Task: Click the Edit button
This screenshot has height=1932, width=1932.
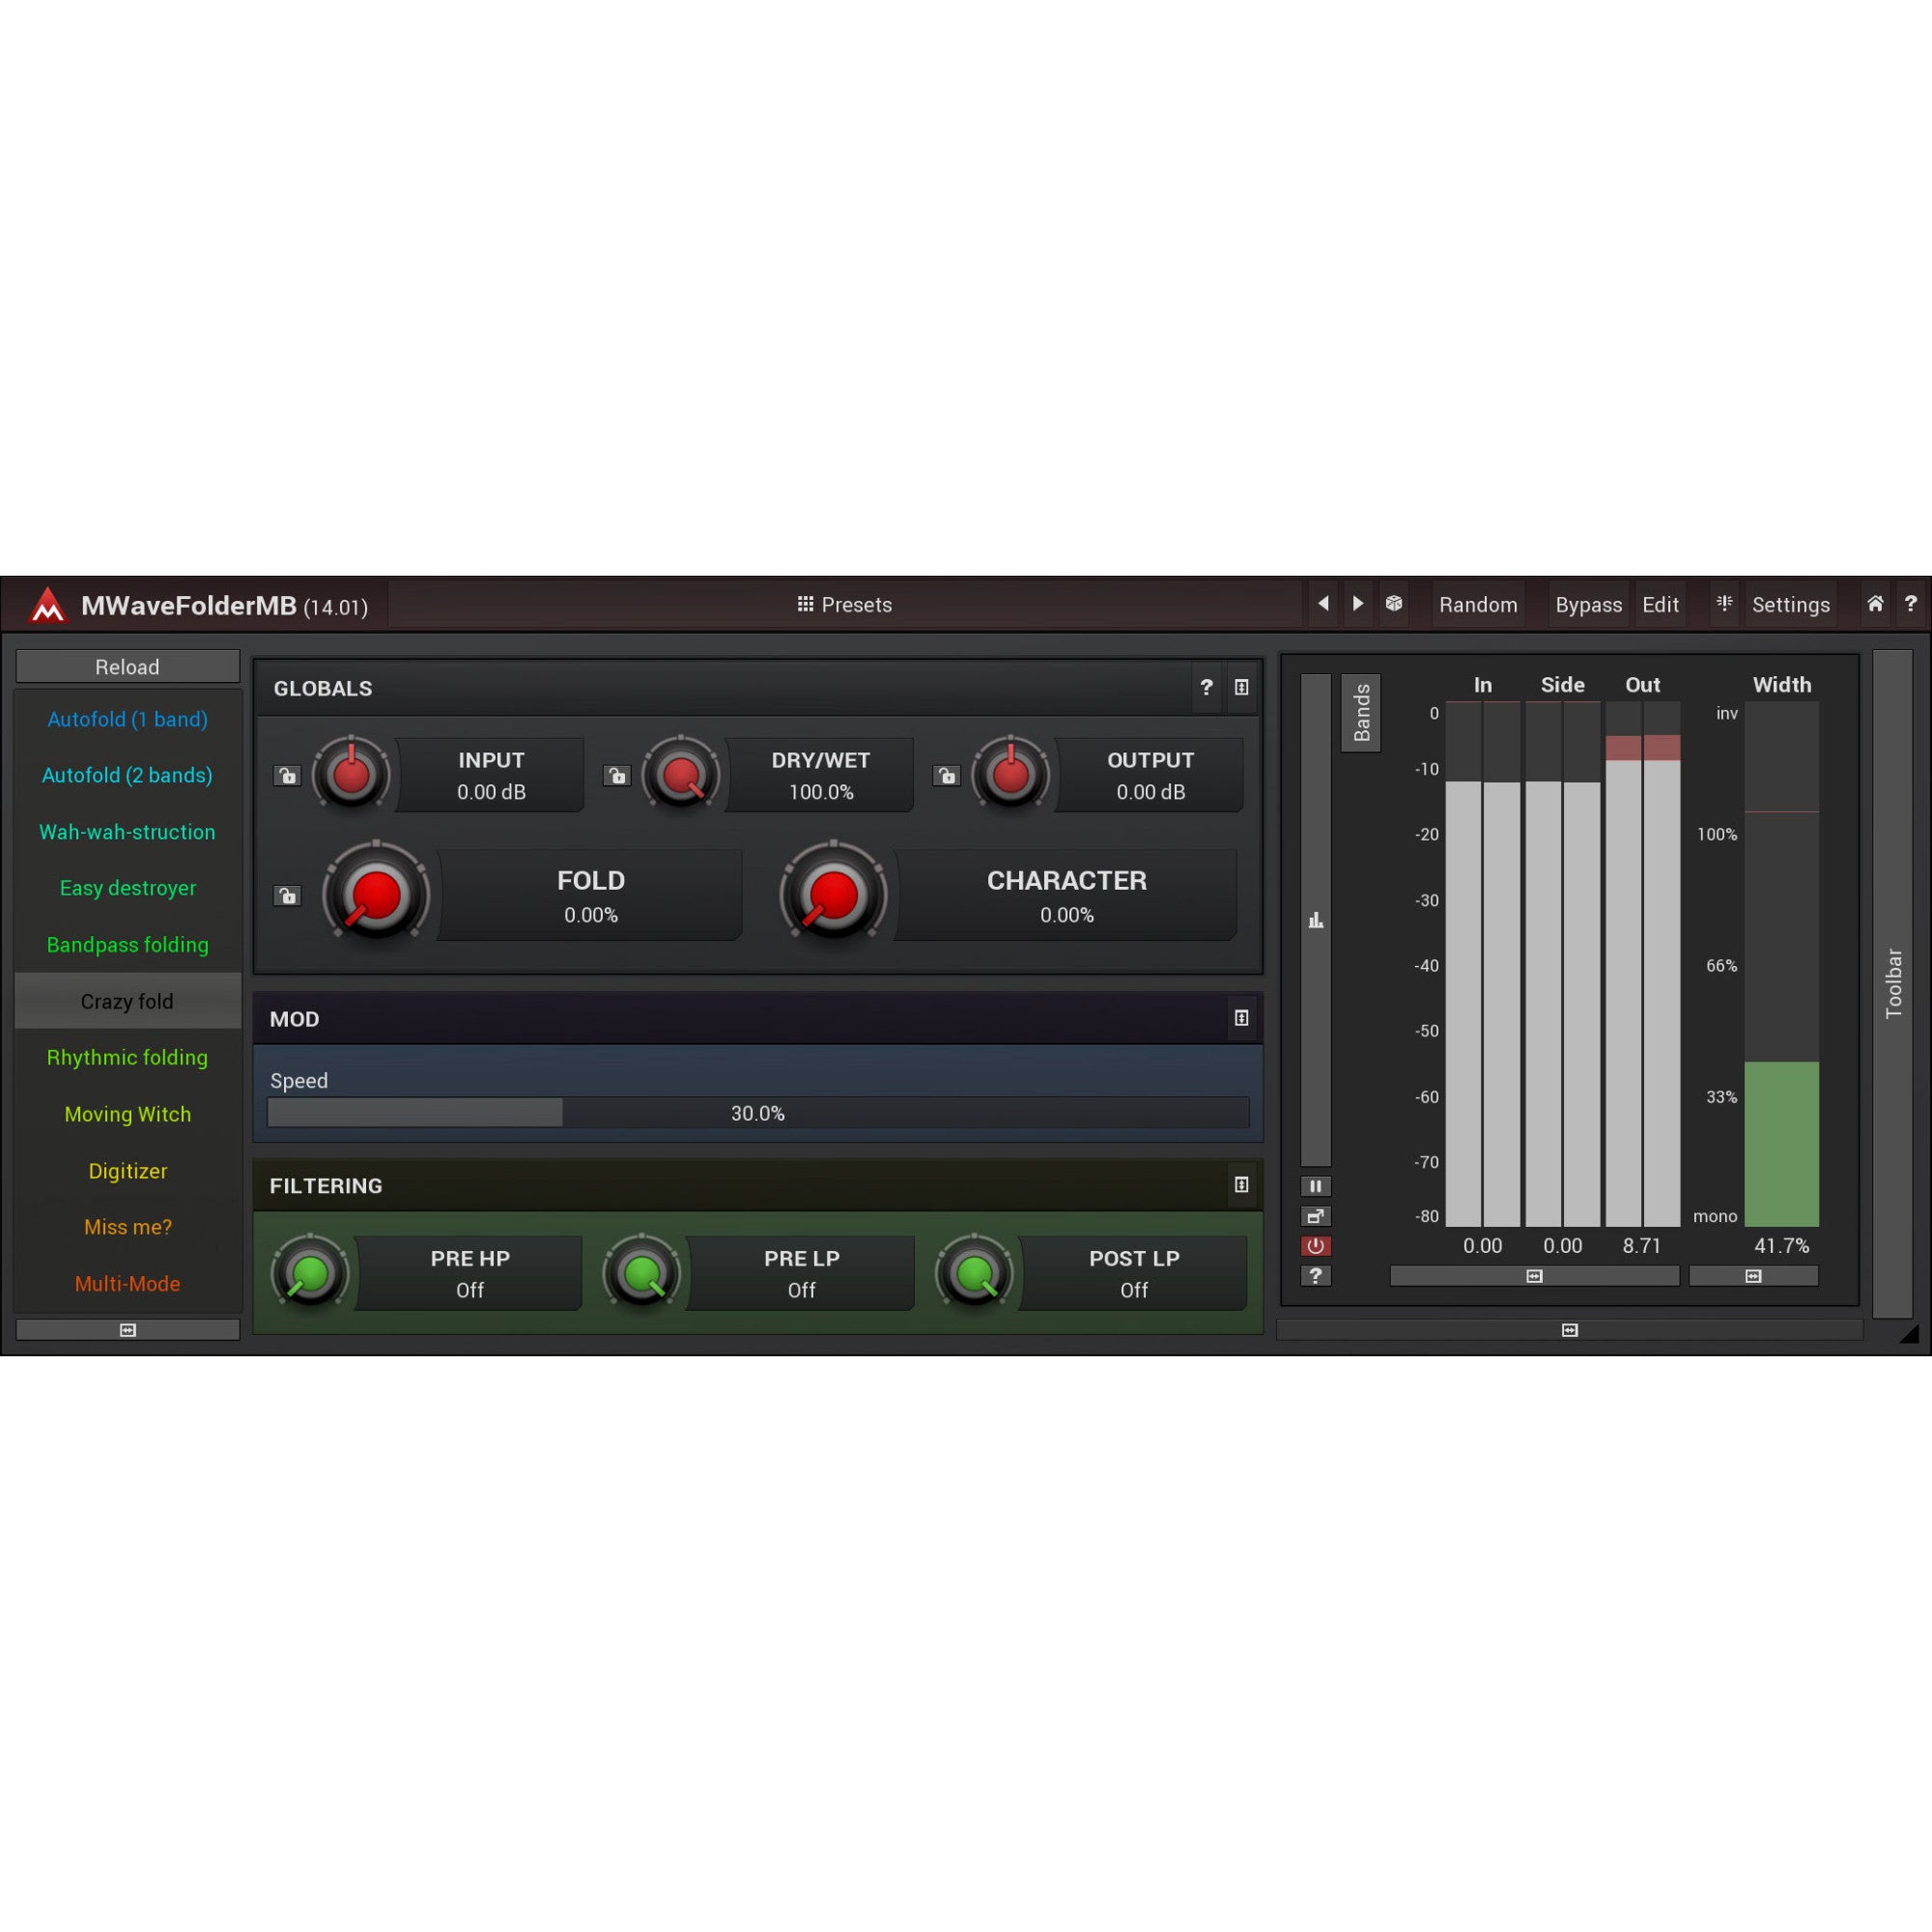Action: coord(1660,604)
